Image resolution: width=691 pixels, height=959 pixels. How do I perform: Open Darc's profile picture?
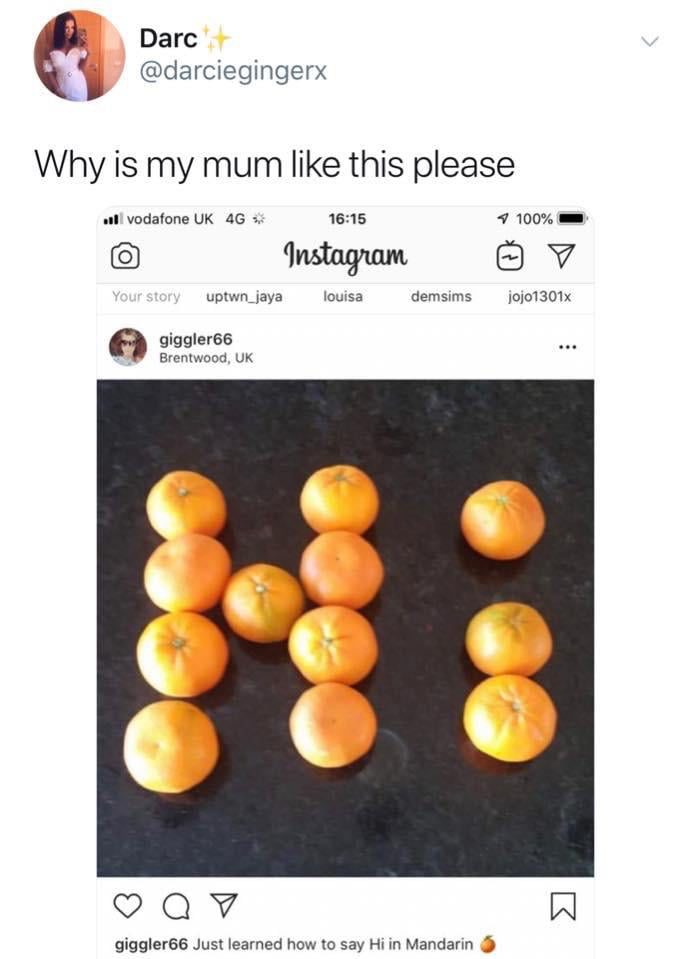click(79, 56)
